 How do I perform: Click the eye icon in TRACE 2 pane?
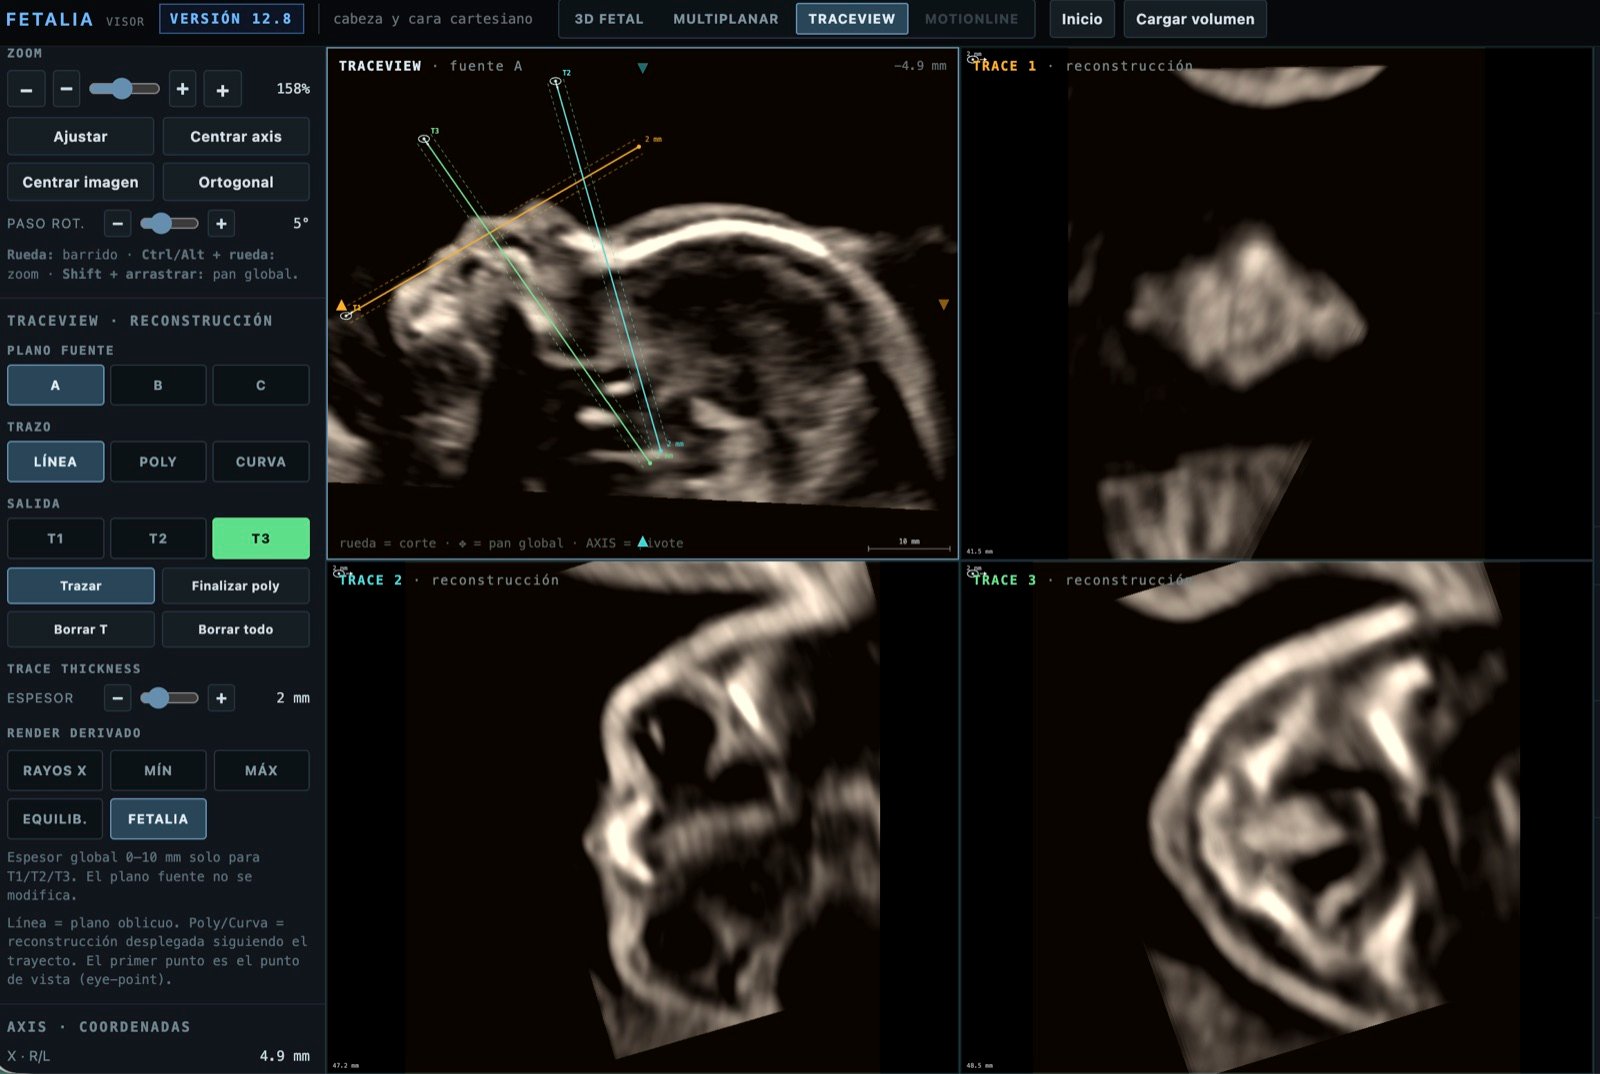tap(340, 574)
